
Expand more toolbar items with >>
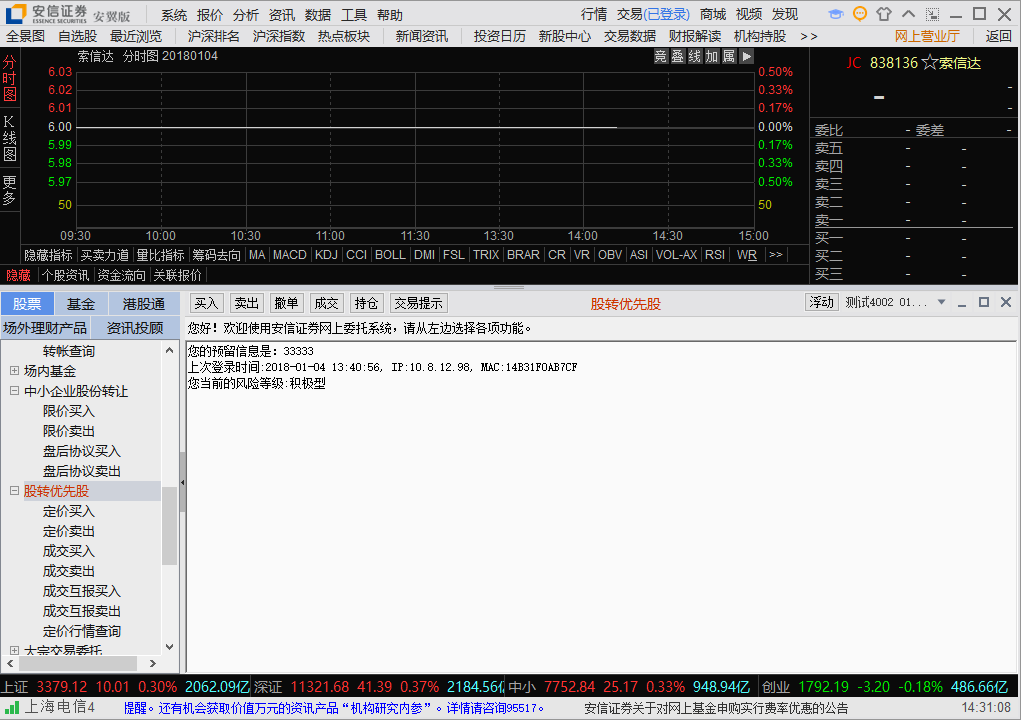point(809,36)
